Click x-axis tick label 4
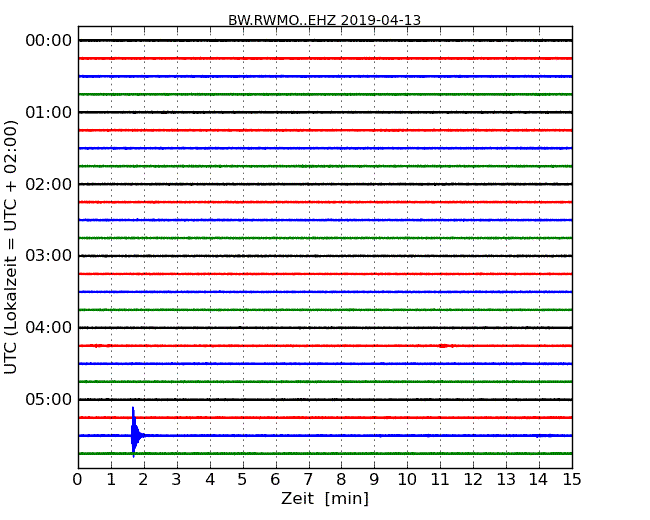The width and height of the screenshot is (650, 520). (x=210, y=479)
